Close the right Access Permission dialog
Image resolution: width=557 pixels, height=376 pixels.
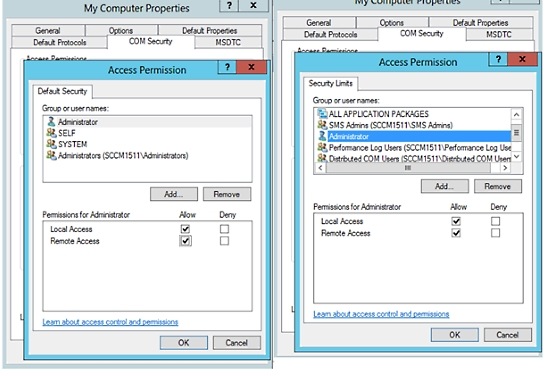pos(522,59)
